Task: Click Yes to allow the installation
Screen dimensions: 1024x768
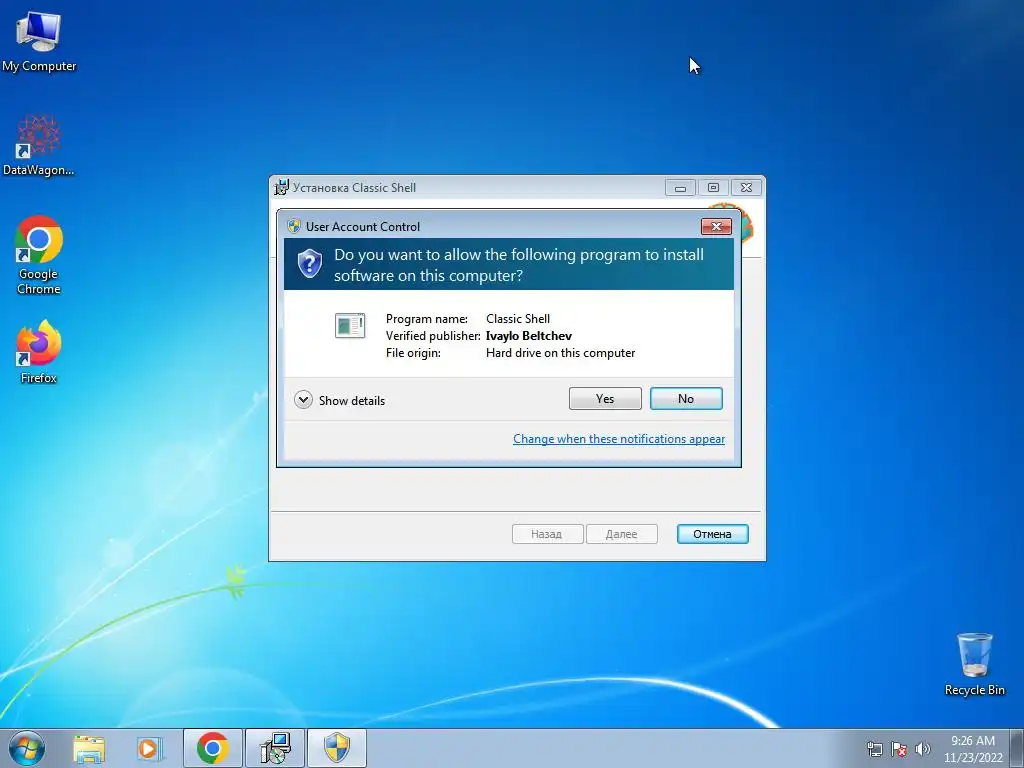Action: [x=605, y=398]
